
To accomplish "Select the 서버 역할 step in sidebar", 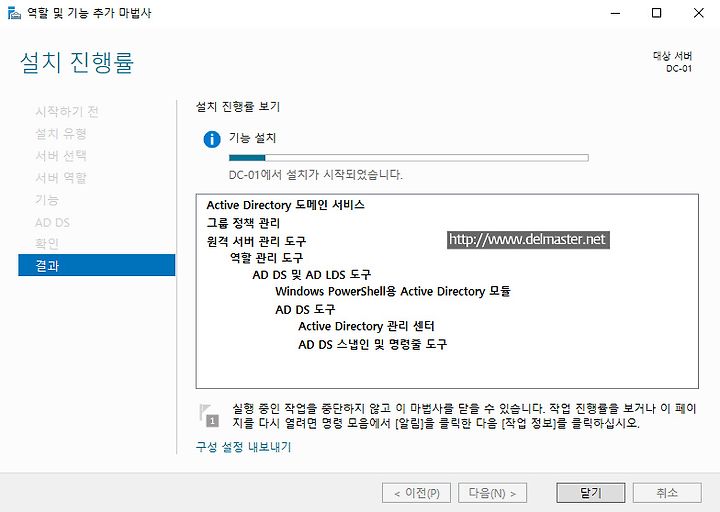I will (x=61, y=178).
